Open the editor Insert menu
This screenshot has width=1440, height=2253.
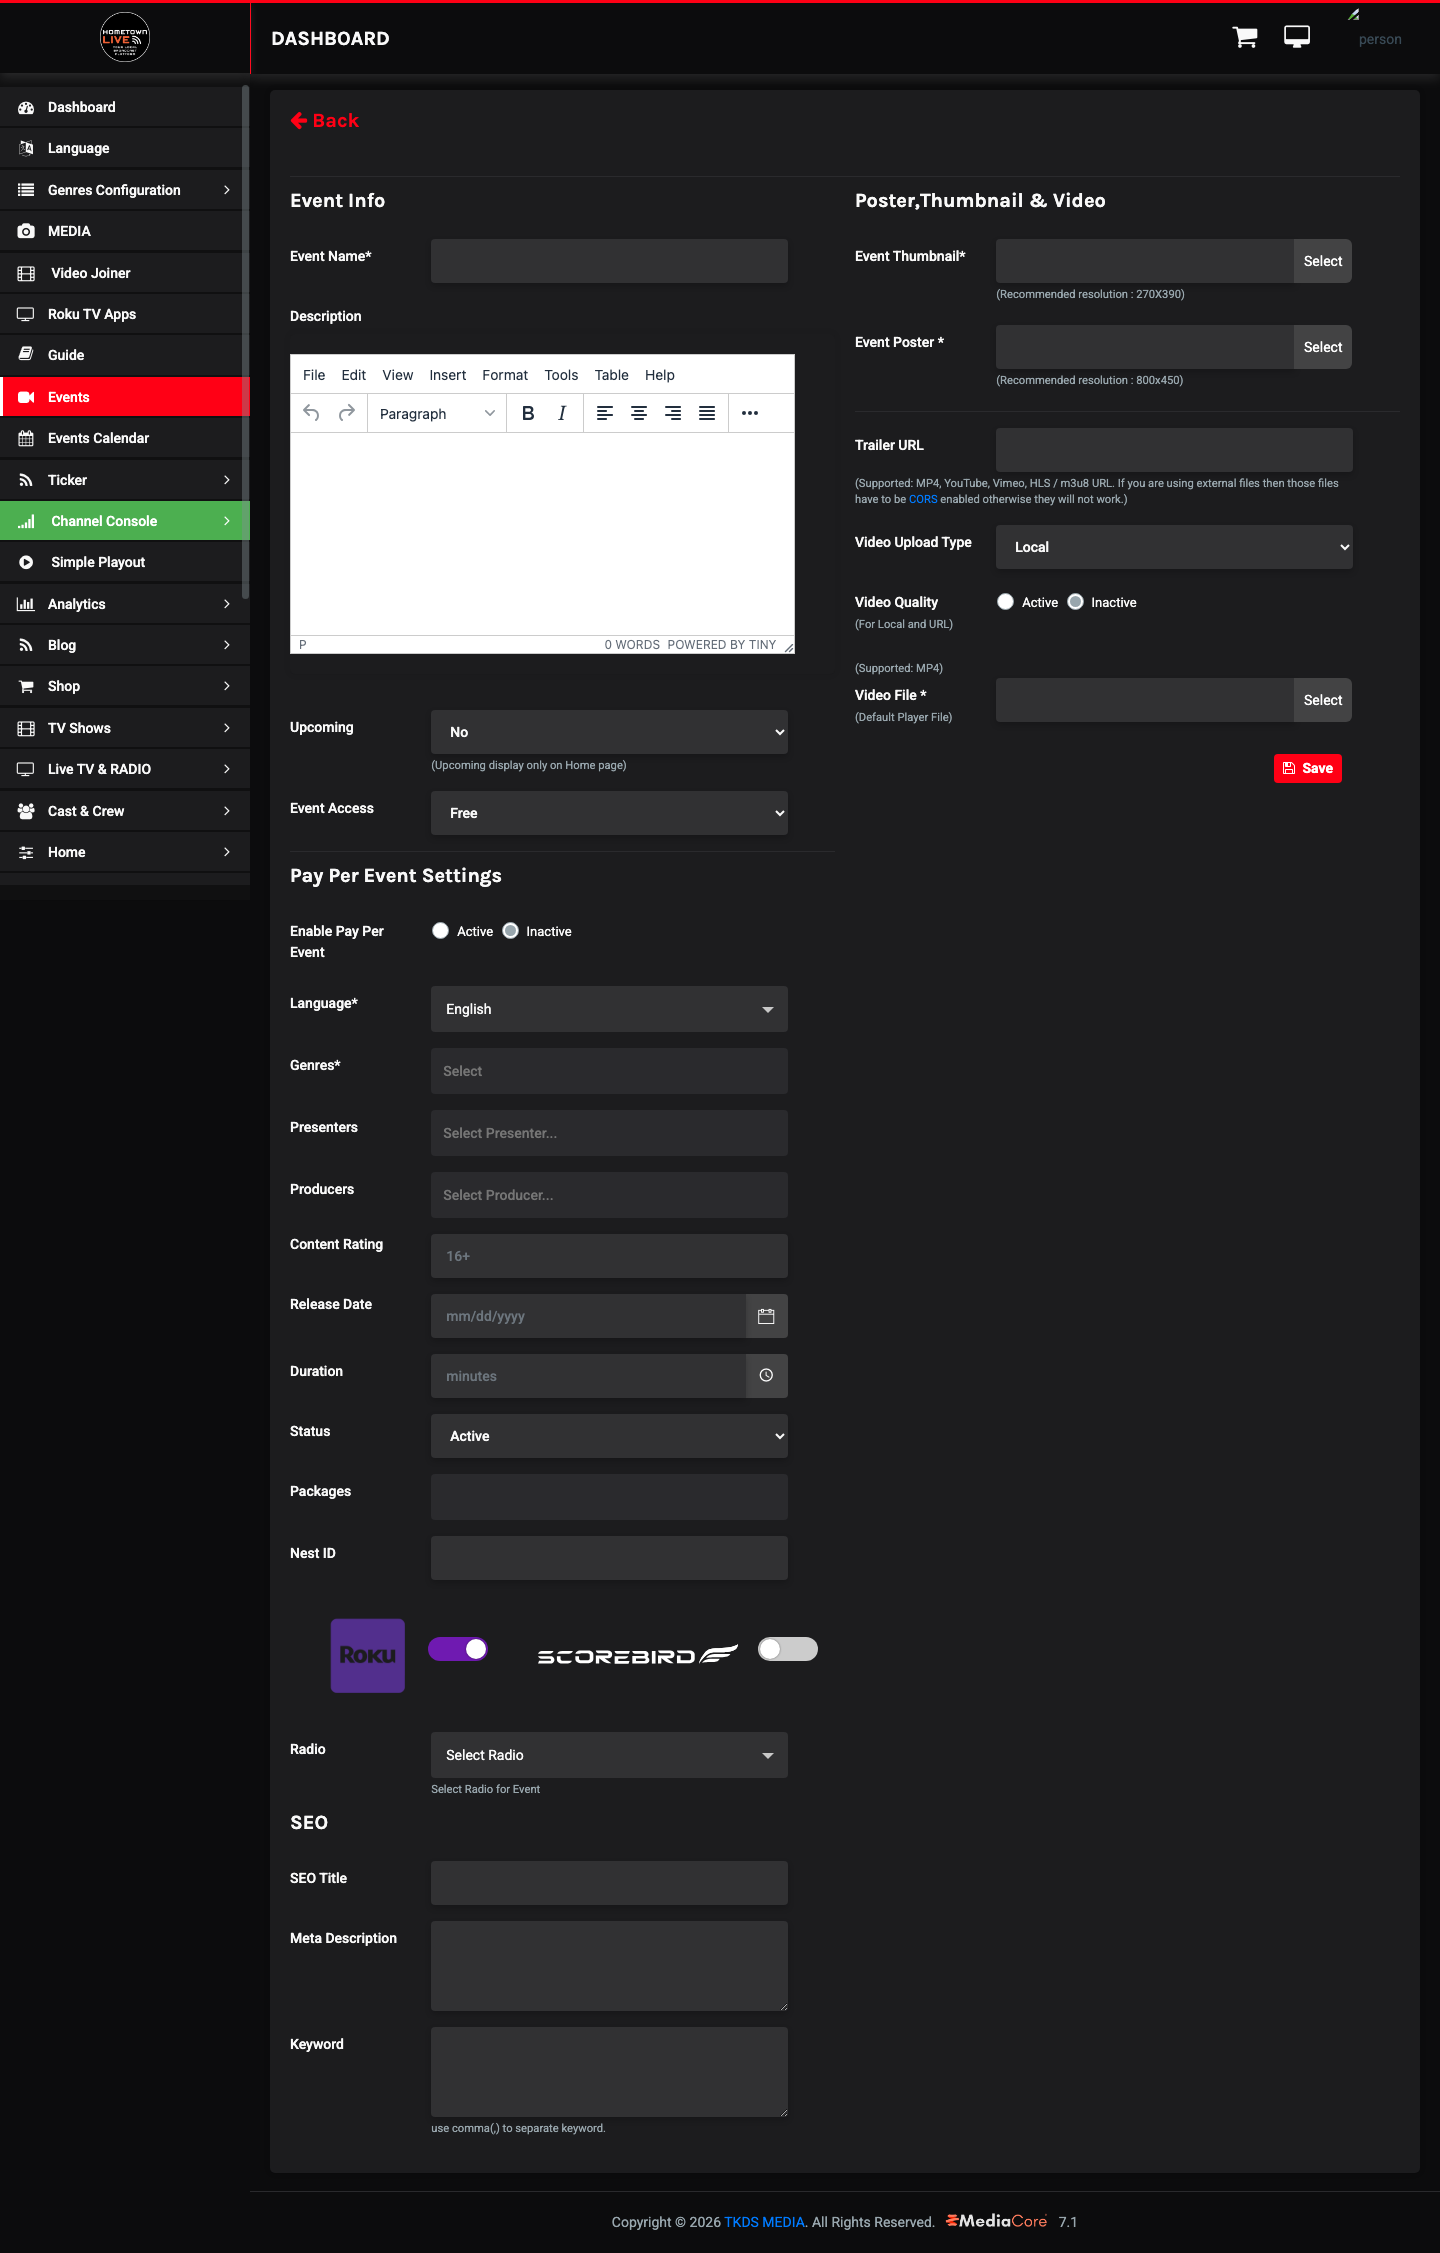coord(448,375)
